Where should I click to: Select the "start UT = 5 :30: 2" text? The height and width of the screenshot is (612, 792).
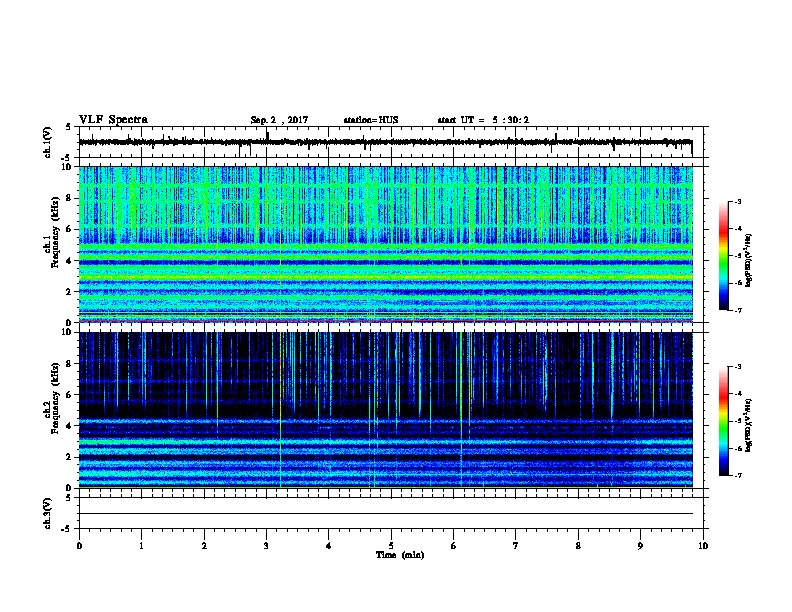[x=483, y=120]
